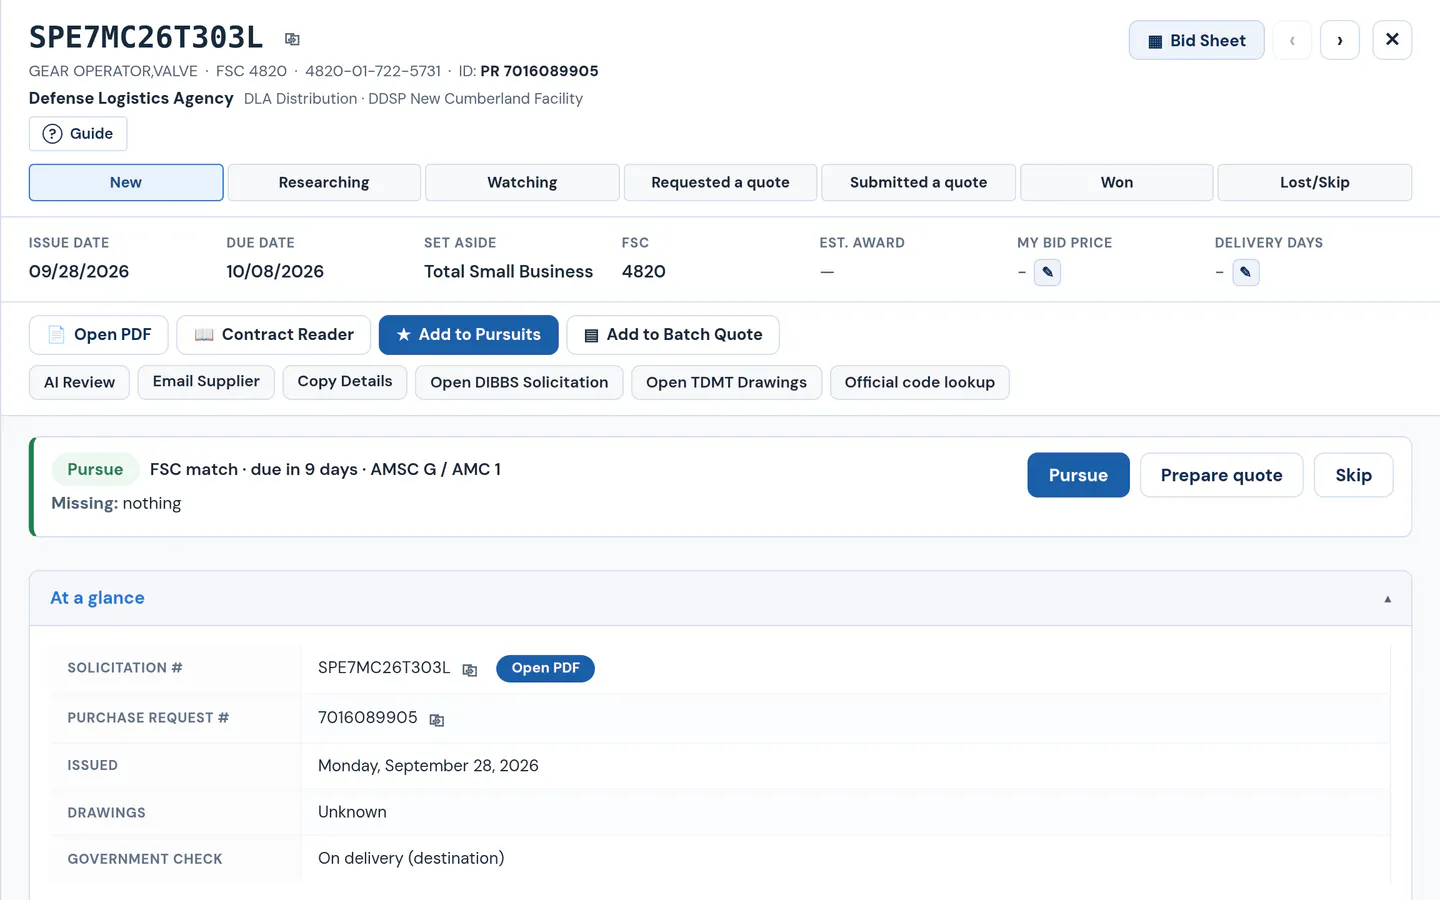This screenshot has height=900, width=1440.
Task: Click Prepare quote
Action: [x=1221, y=475]
